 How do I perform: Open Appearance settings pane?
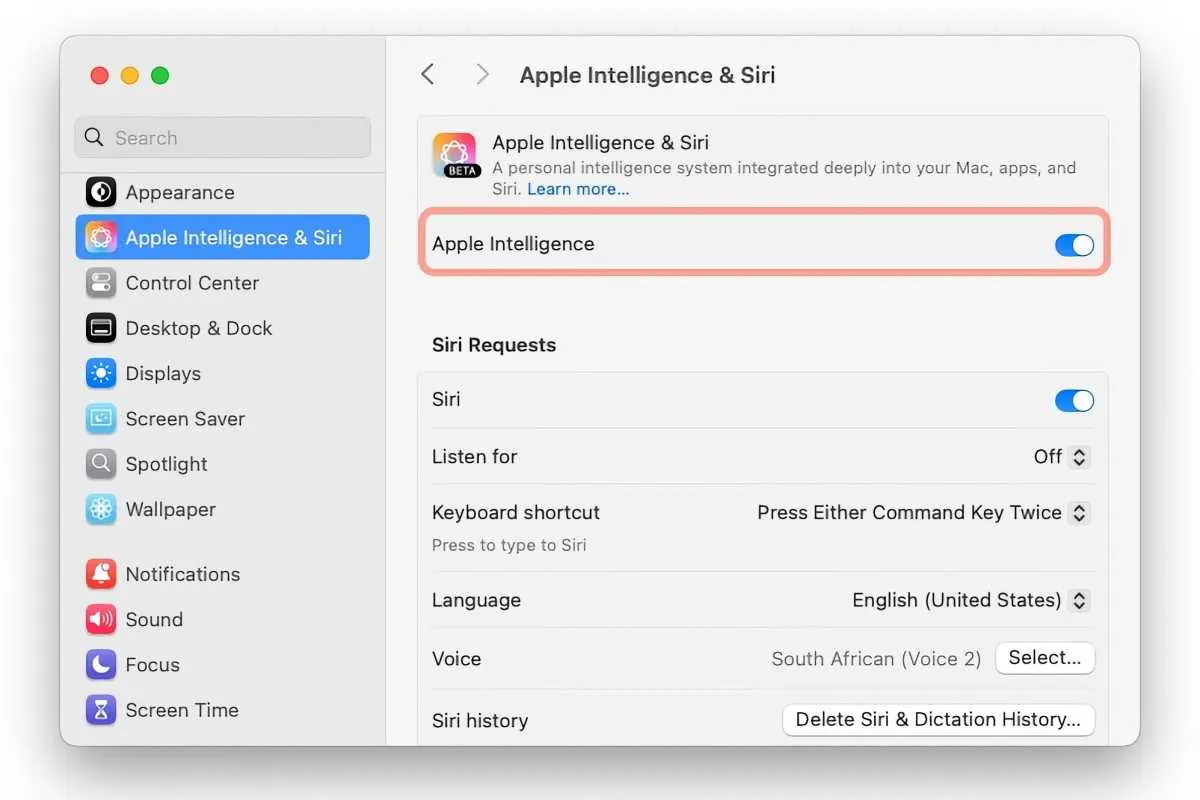[223, 192]
